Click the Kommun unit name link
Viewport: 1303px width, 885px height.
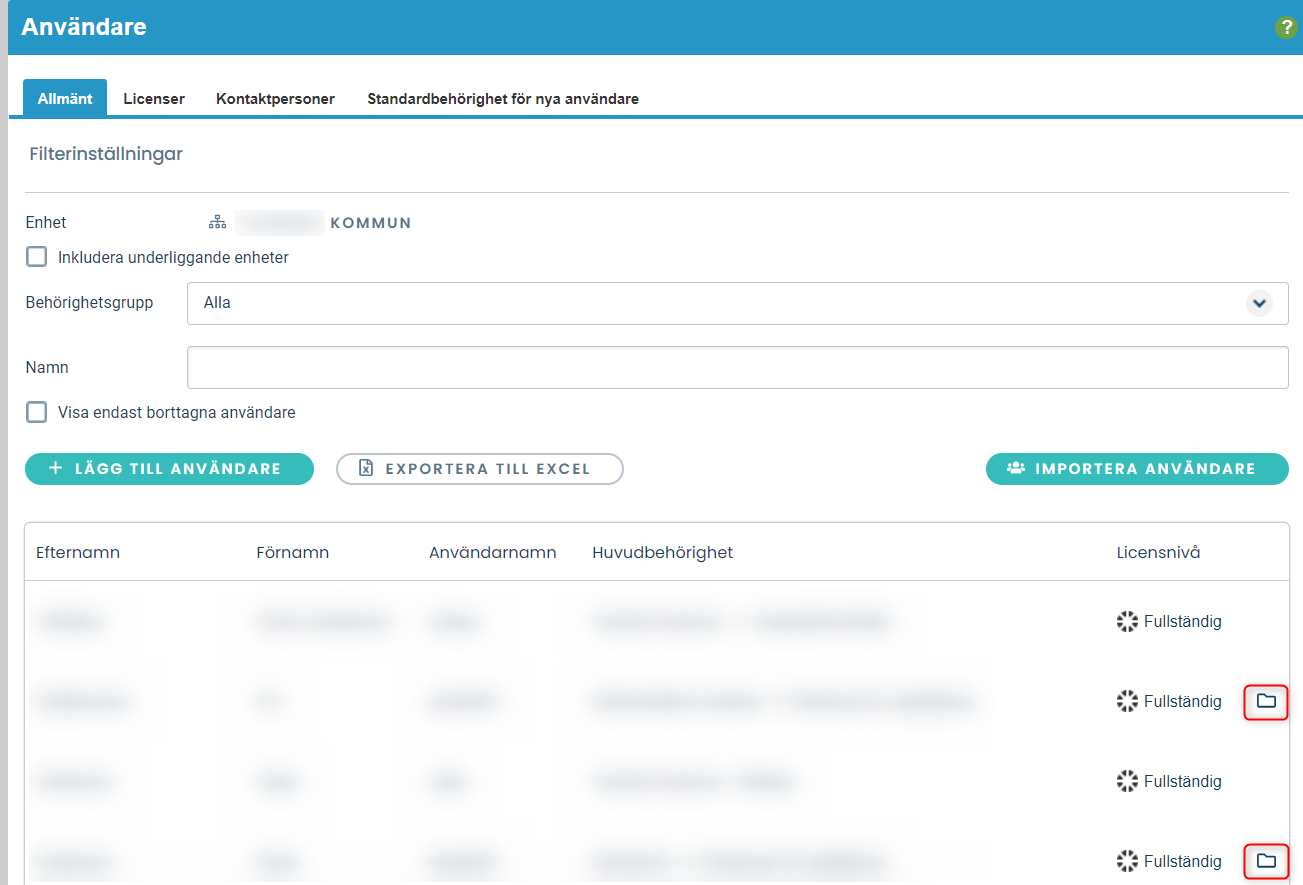point(370,223)
